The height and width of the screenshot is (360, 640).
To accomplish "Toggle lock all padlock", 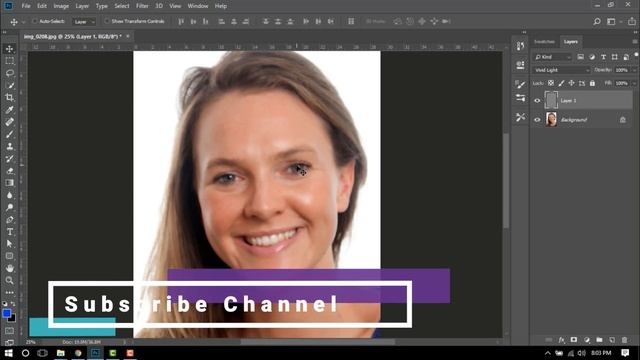I will click(592, 83).
